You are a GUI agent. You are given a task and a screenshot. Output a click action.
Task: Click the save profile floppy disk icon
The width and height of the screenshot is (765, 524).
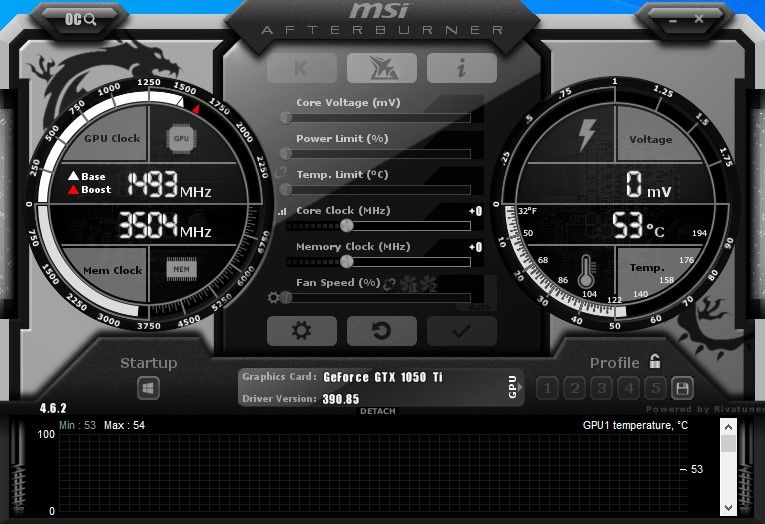pyautogui.click(x=682, y=388)
